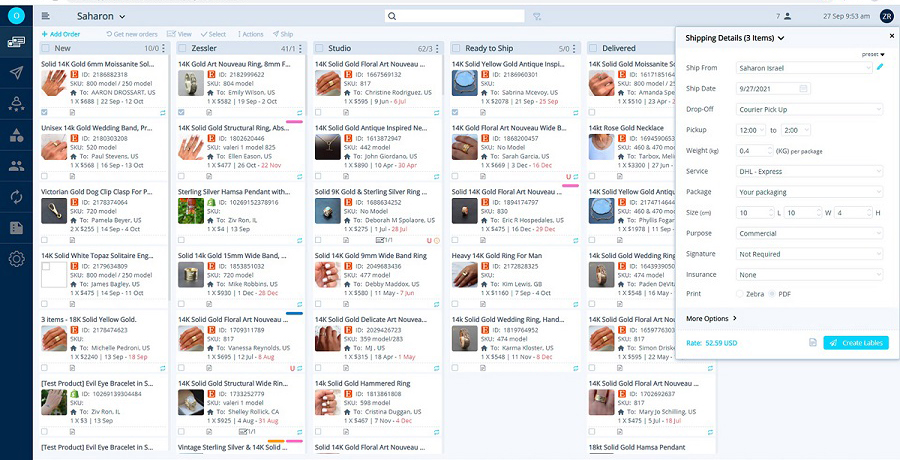The height and width of the screenshot is (460, 900).
Task: Expand More Options in shipping panel
Action: coord(712,319)
